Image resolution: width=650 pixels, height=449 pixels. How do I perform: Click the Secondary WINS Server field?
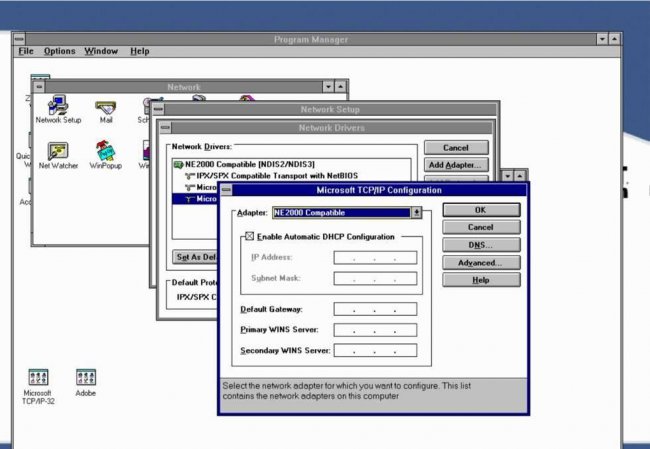(375, 350)
